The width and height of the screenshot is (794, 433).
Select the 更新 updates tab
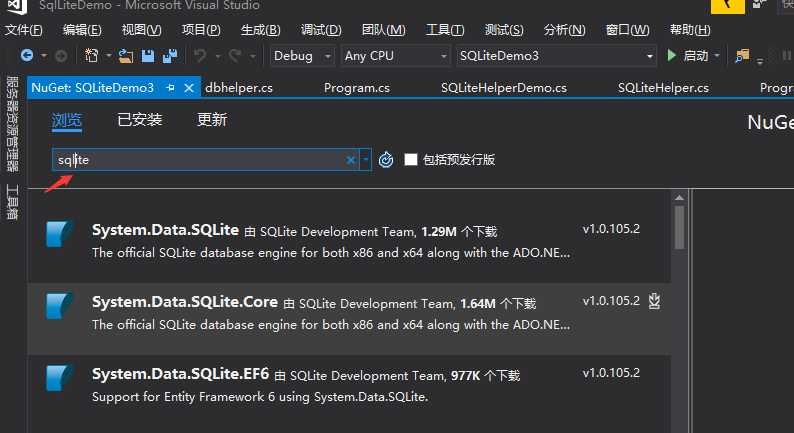click(x=212, y=120)
